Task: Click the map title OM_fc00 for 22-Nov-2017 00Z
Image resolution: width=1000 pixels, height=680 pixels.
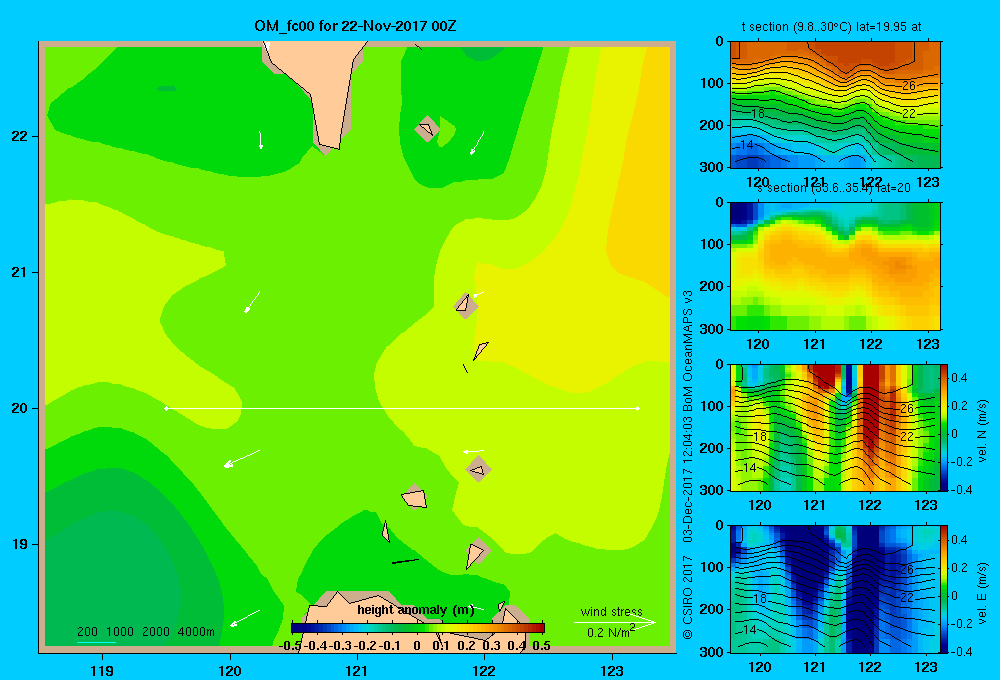Action: [355, 26]
